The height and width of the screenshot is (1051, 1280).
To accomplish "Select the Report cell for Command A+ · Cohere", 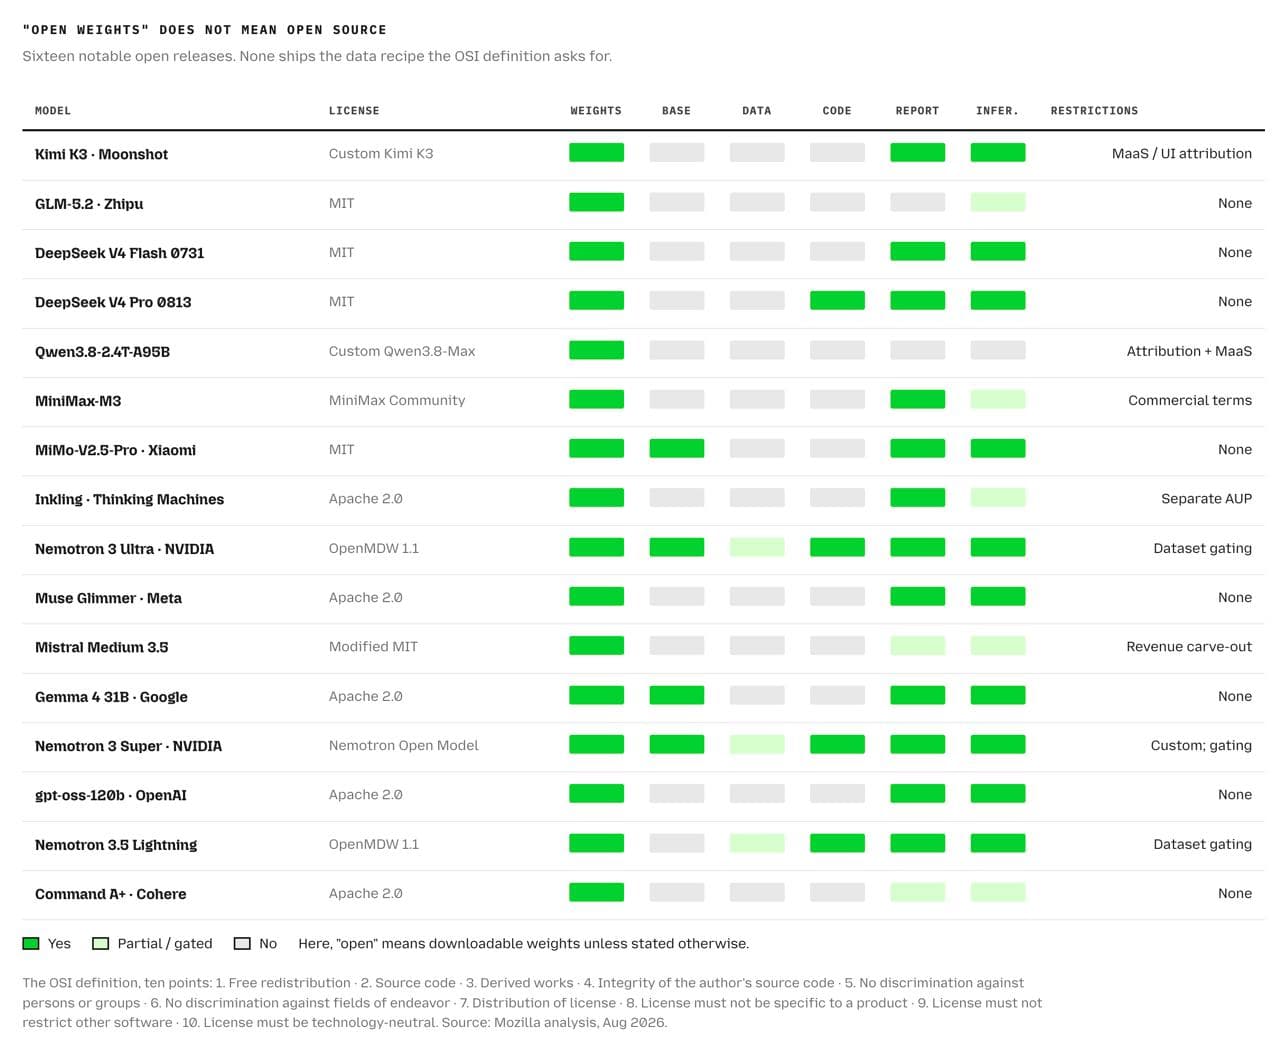I will point(917,893).
